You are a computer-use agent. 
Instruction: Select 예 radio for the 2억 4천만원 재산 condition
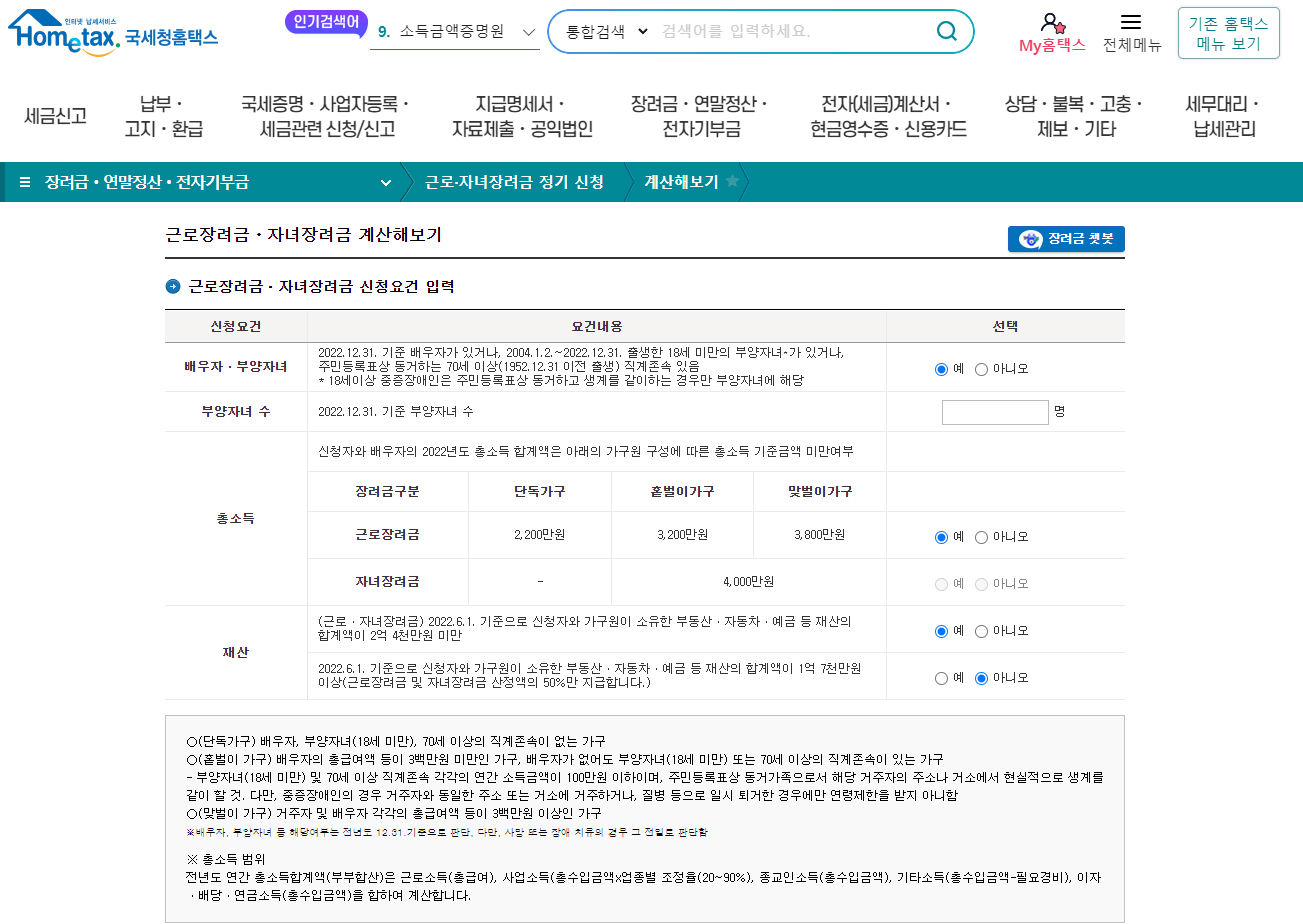click(942, 630)
